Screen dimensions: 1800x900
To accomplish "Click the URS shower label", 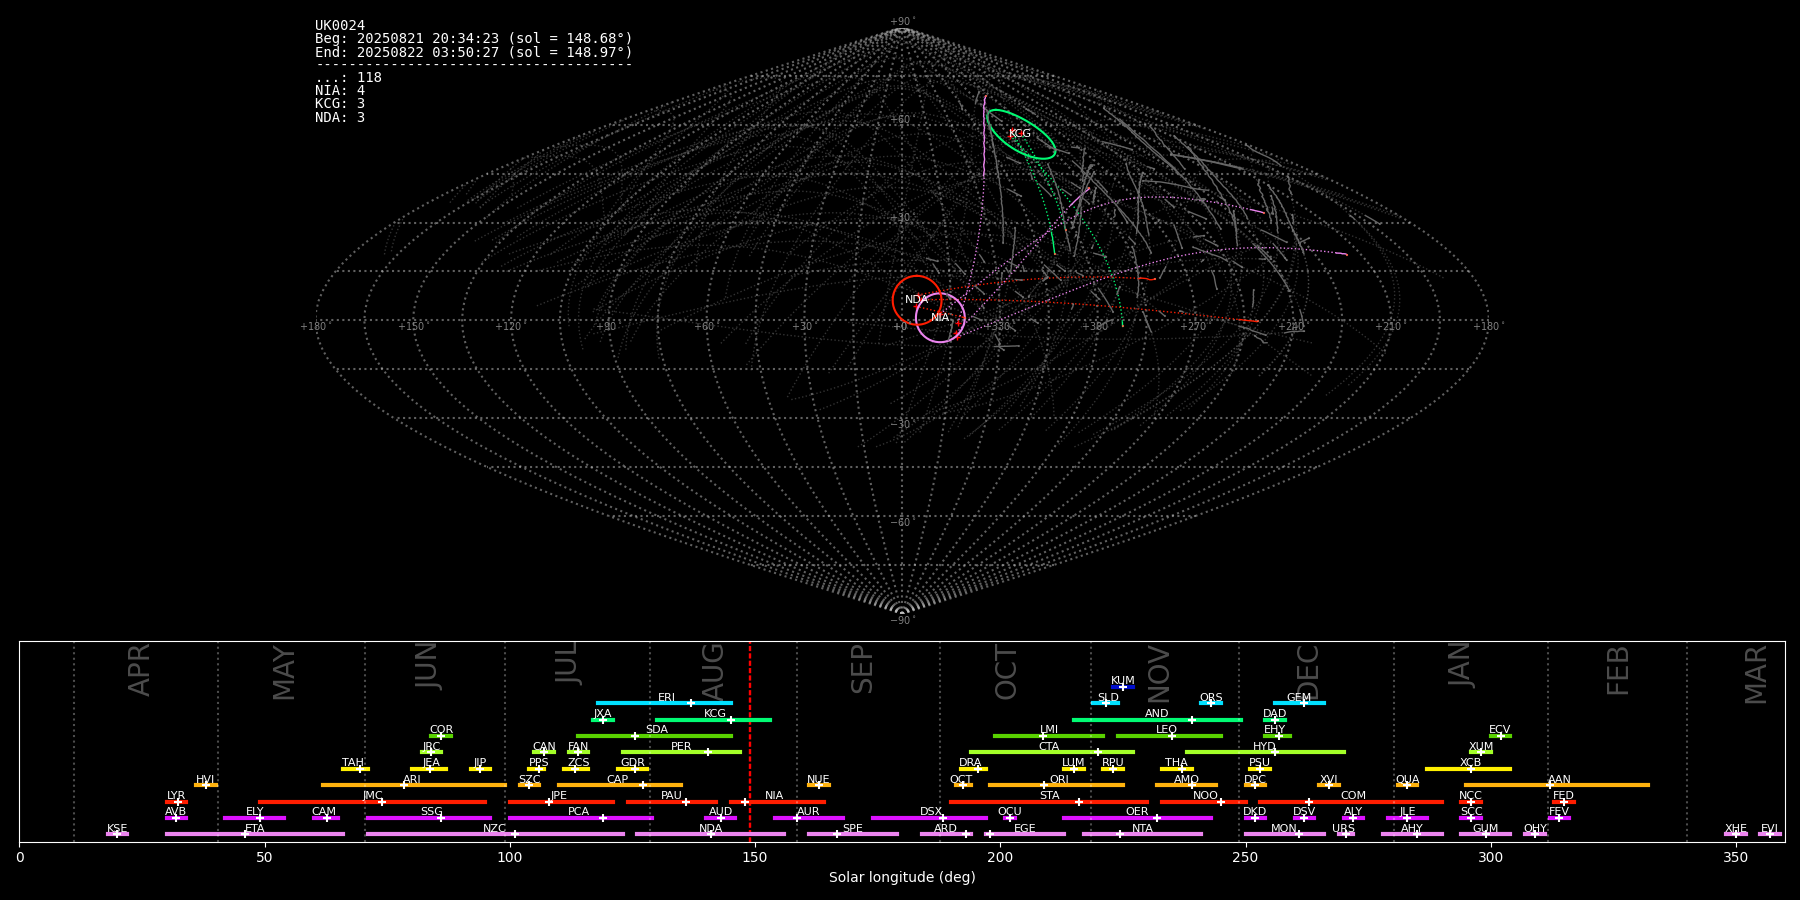I will [x=1343, y=829].
